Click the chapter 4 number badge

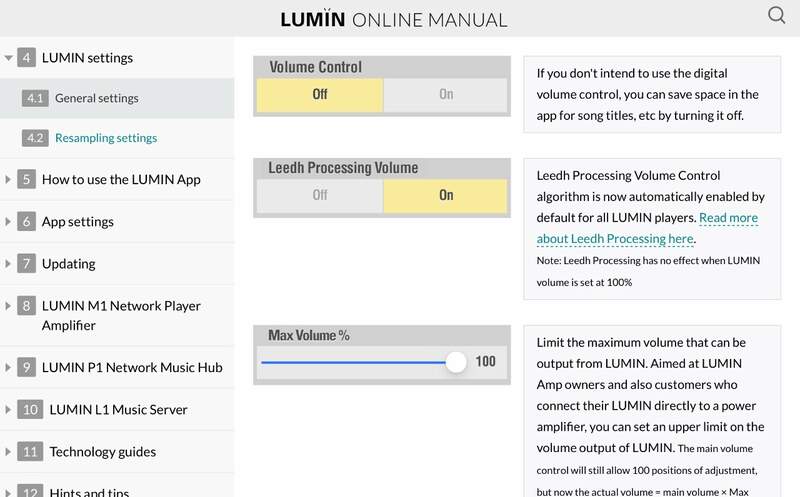pos(27,58)
